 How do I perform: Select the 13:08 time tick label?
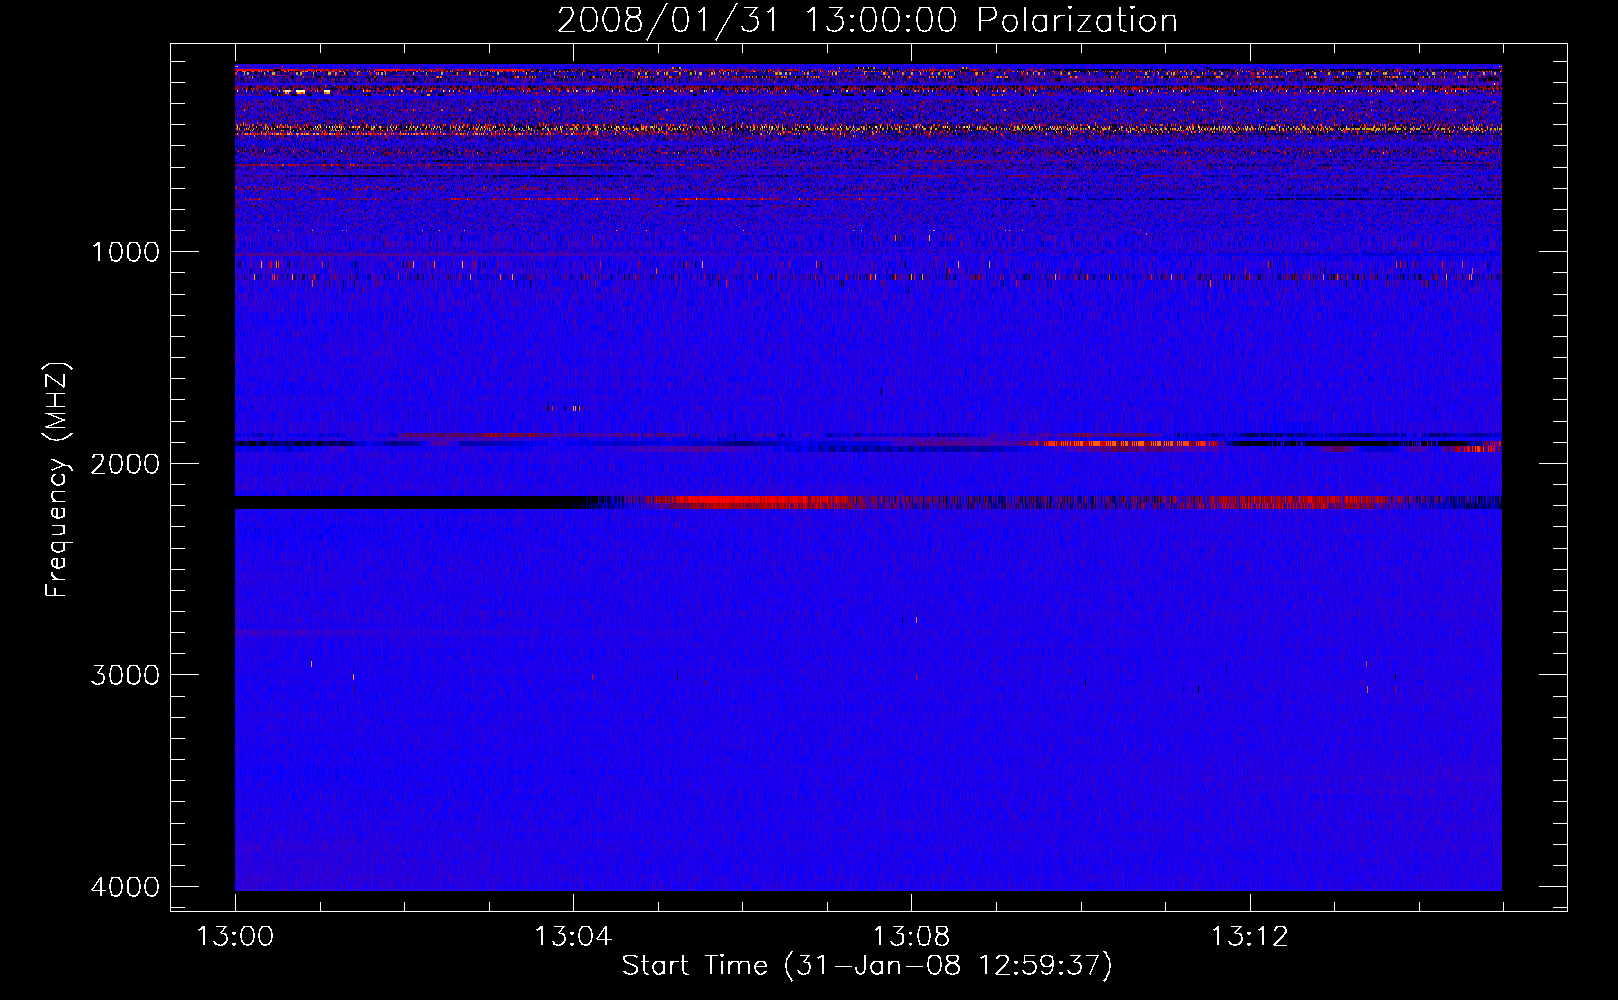911,937
